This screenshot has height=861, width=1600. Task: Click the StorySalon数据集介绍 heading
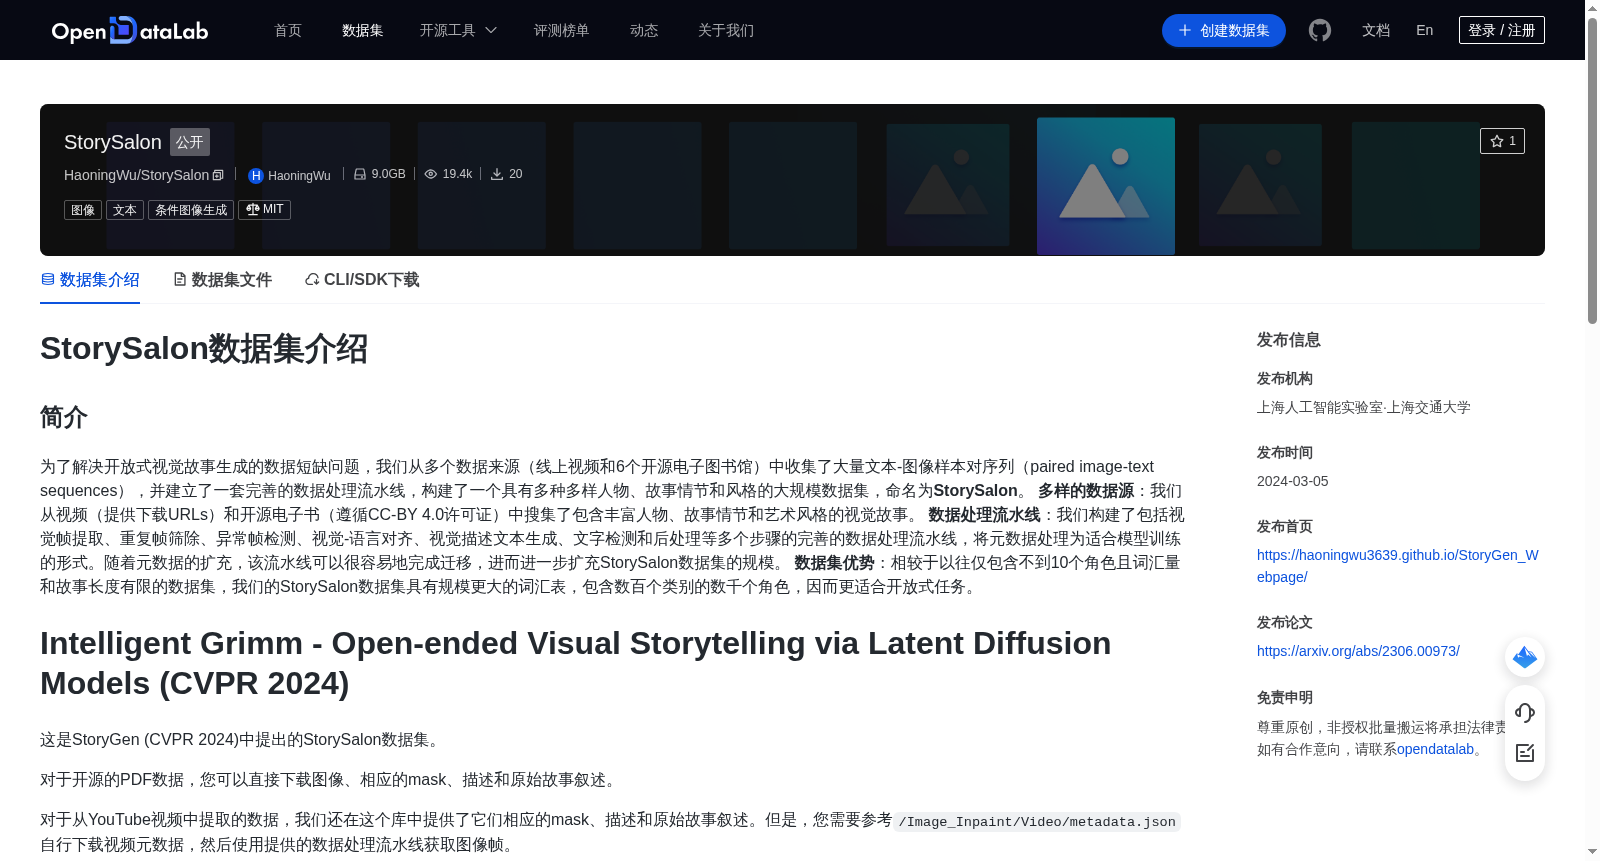click(x=204, y=349)
